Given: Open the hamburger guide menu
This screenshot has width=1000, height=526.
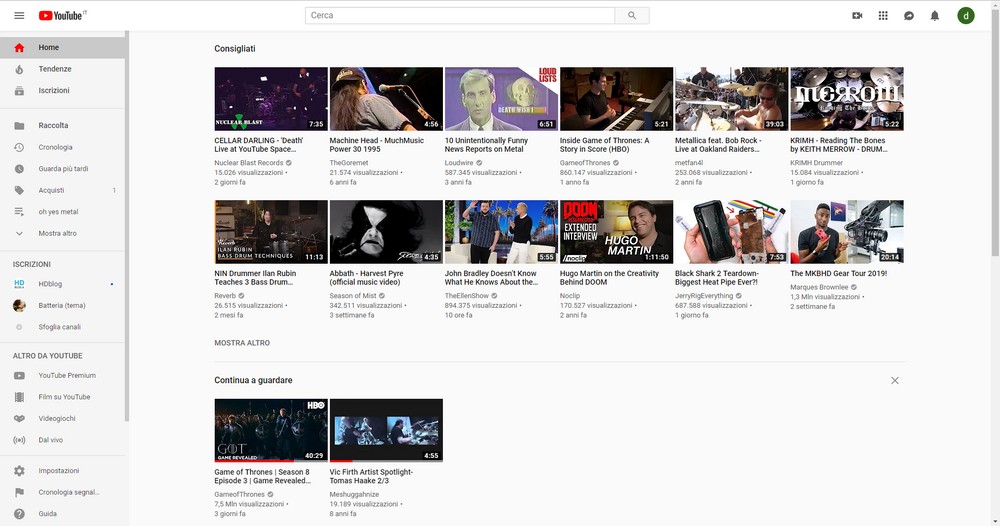Looking at the screenshot, I should coord(18,16).
